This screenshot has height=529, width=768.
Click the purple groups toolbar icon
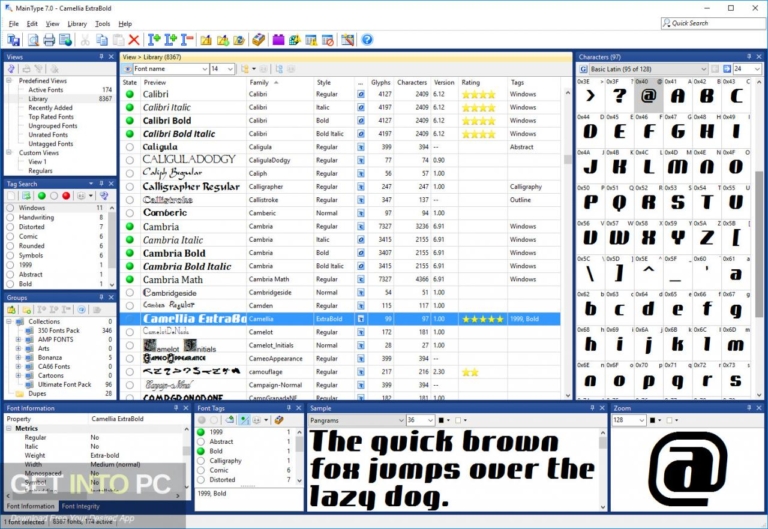pyautogui.click(x=278, y=40)
